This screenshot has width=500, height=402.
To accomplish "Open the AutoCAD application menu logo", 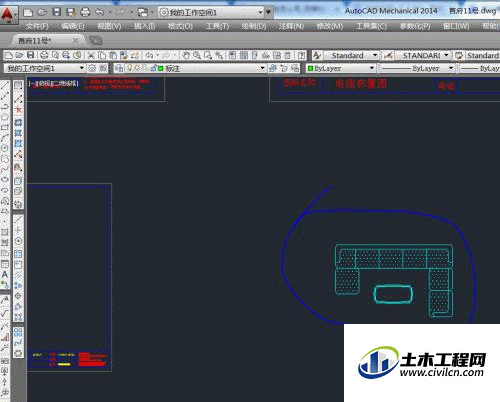I will (x=8, y=14).
